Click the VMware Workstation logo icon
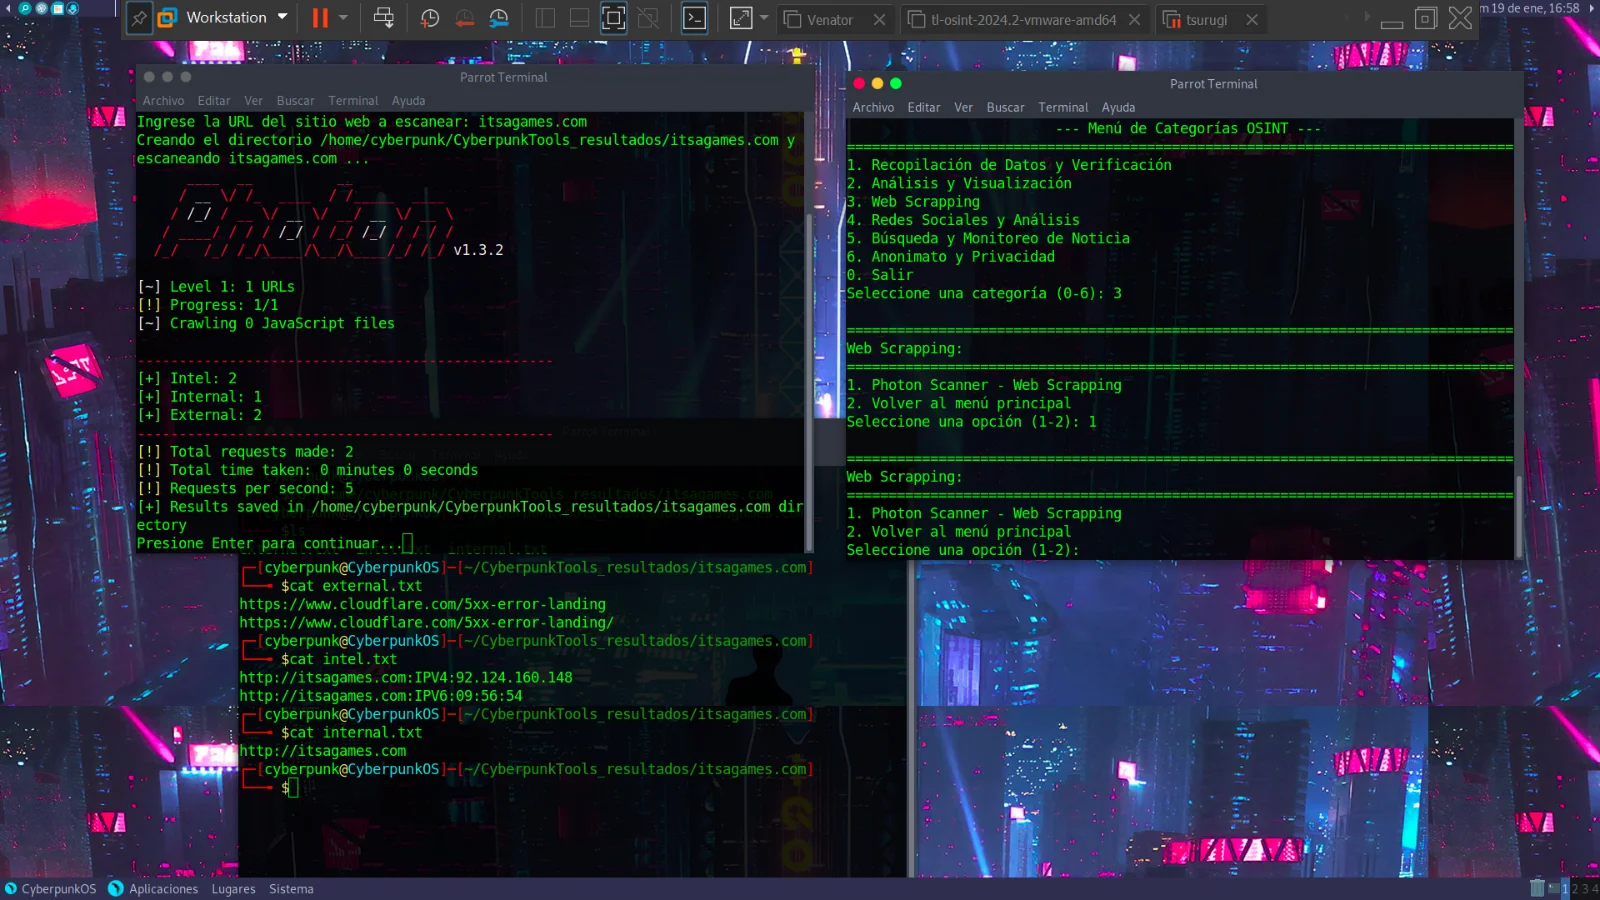This screenshot has height=900, width=1600. pyautogui.click(x=167, y=18)
